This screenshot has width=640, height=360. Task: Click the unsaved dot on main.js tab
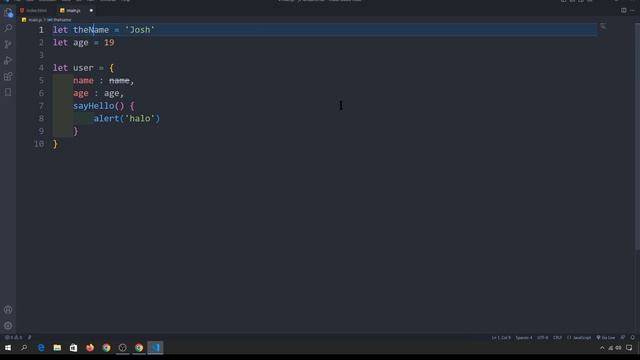[91, 10]
